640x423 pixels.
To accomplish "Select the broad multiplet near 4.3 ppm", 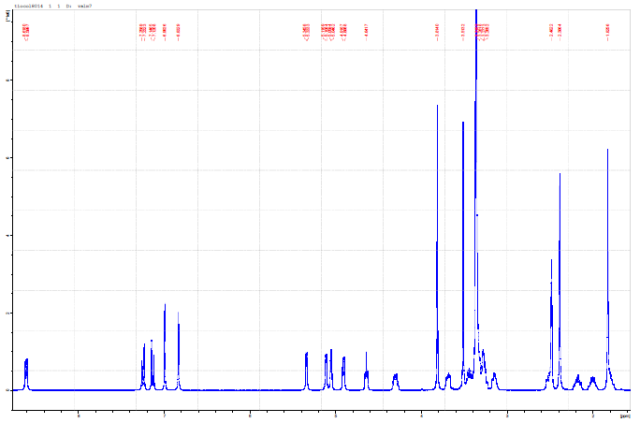I will click(395, 379).
